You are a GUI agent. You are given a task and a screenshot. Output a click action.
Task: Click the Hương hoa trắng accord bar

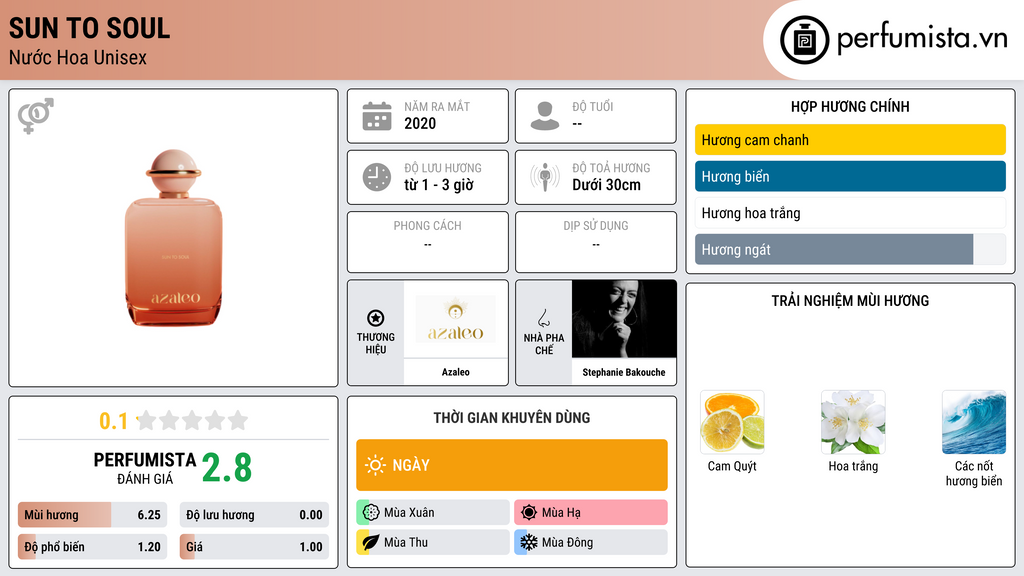click(850, 213)
